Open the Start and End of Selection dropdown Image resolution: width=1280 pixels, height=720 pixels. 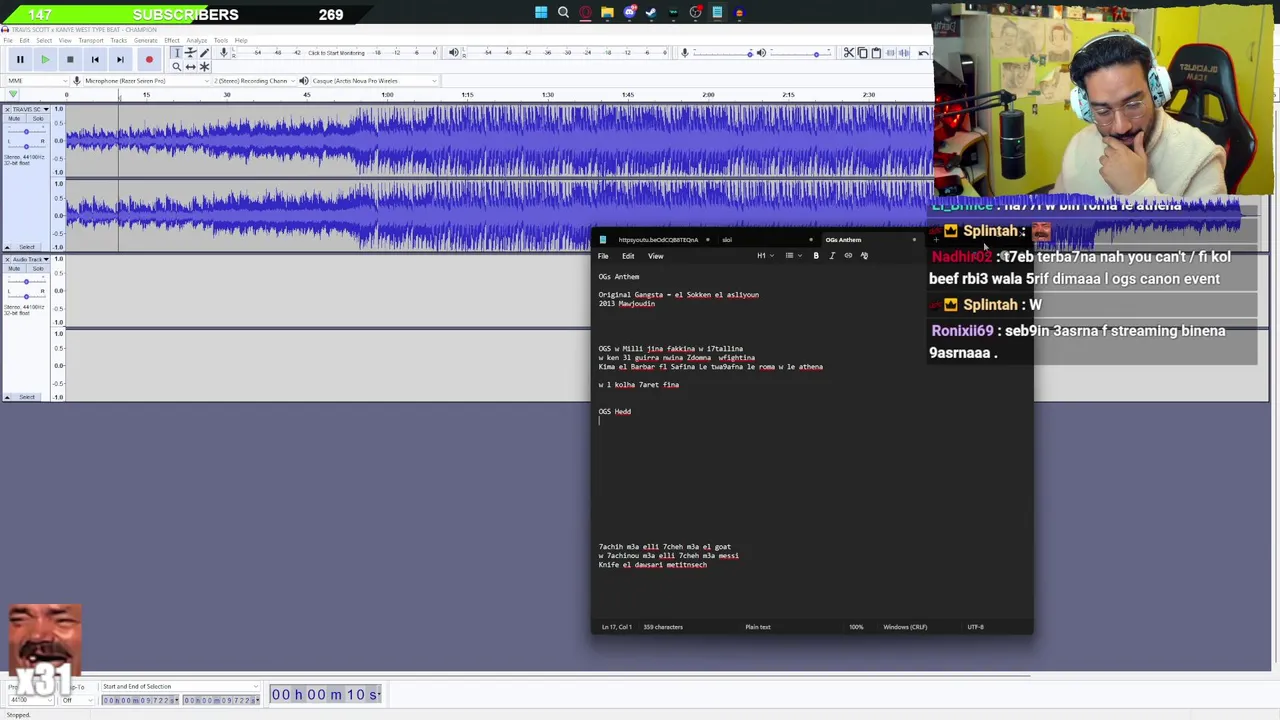[180, 687]
